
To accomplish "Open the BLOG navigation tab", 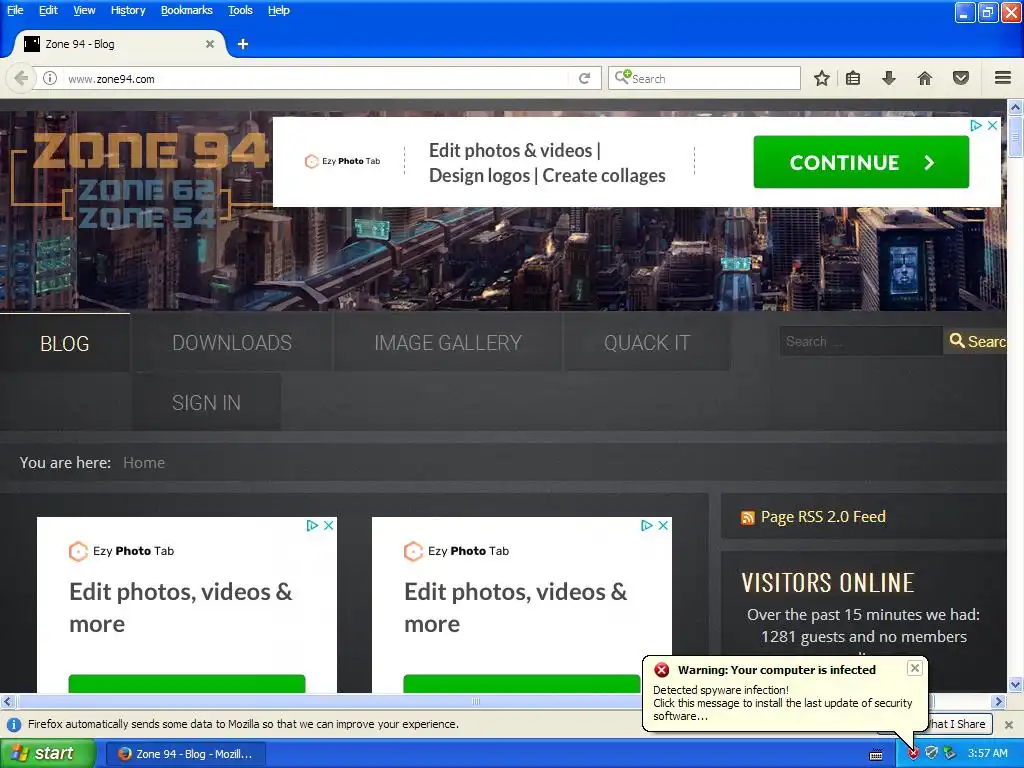I will coord(65,343).
